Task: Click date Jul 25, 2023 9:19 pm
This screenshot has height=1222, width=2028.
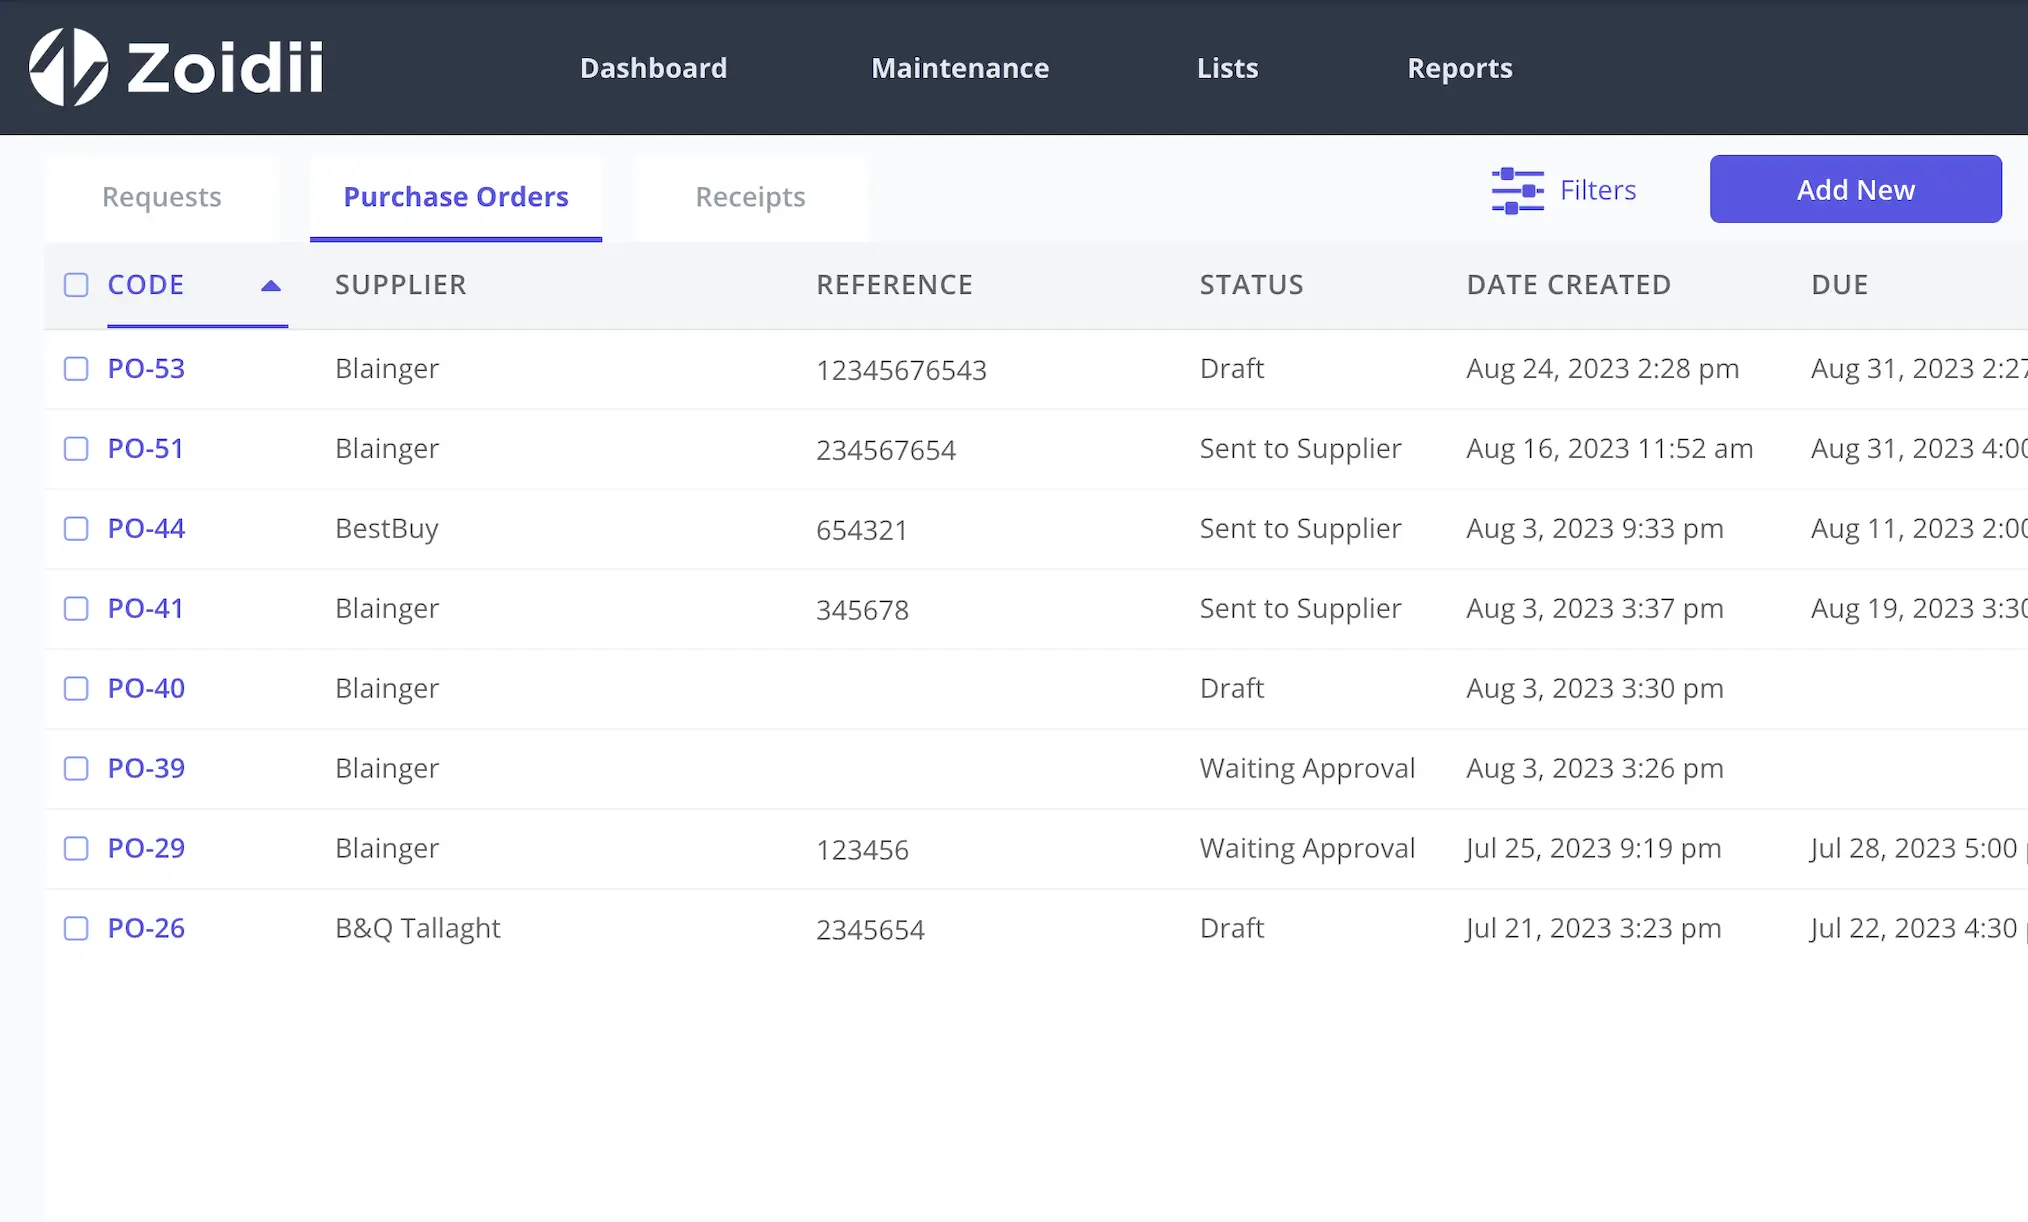Action: pos(1594,849)
